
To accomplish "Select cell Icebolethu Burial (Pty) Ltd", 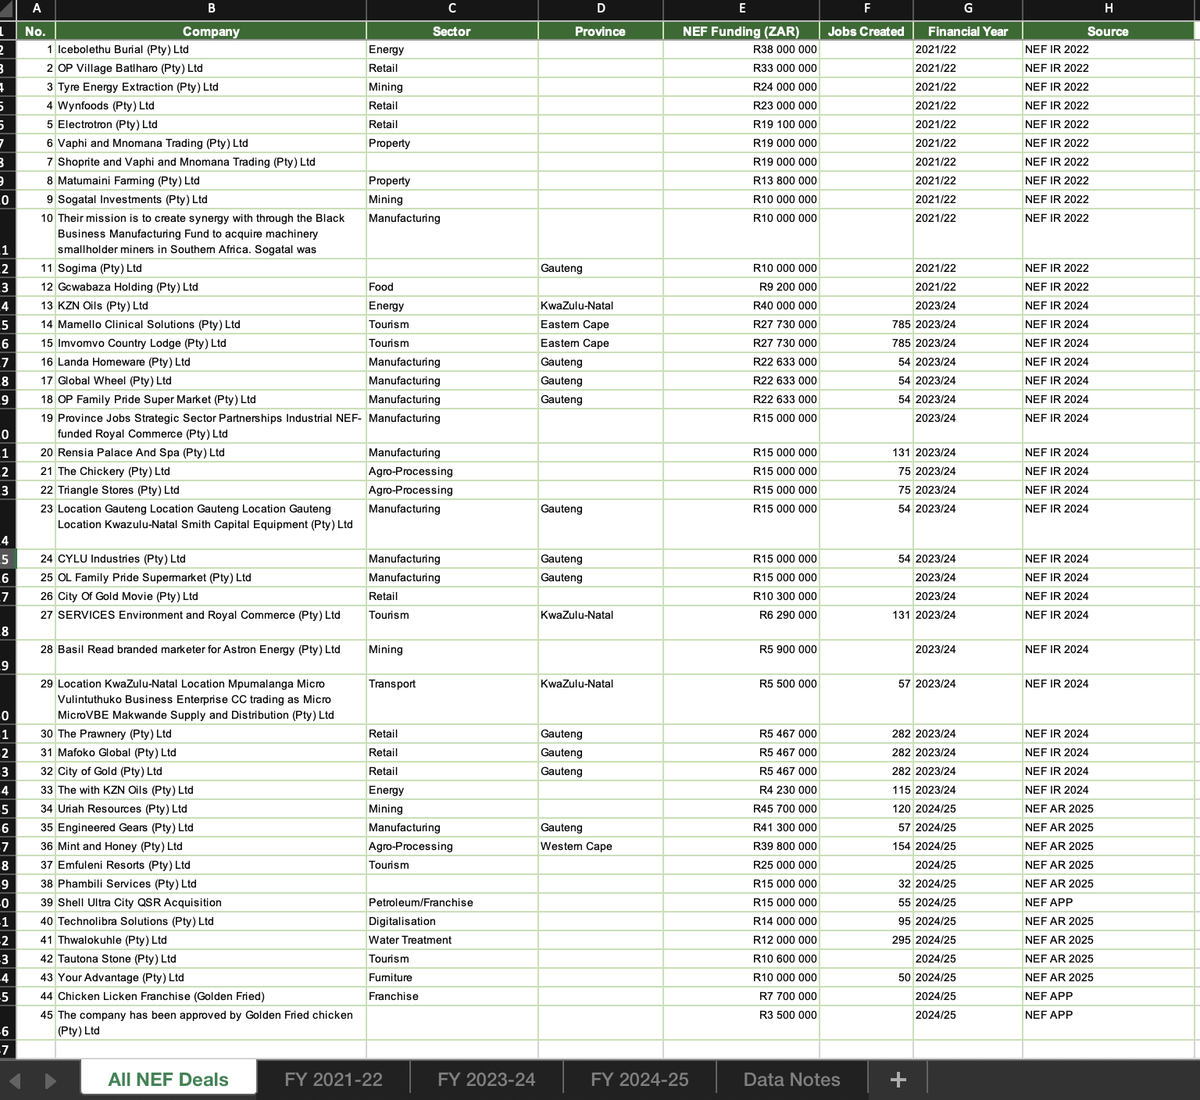I will click(211, 49).
